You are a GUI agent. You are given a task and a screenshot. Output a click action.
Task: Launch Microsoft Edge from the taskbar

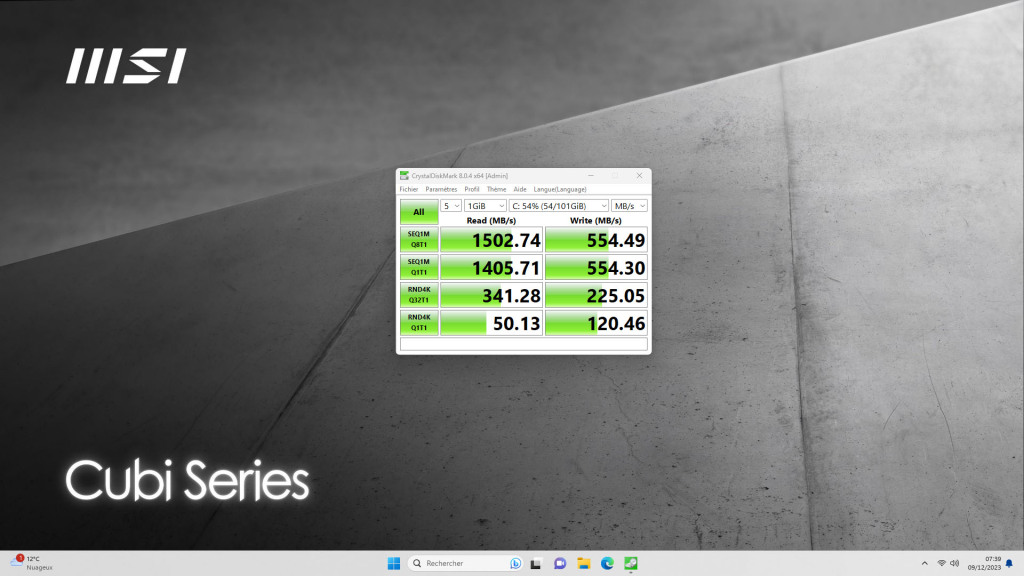pos(607,563)
